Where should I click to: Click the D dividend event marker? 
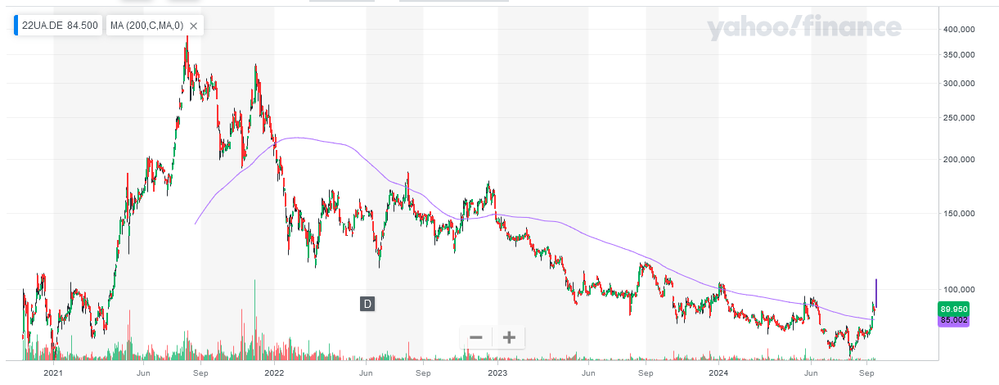pos(367,304)
